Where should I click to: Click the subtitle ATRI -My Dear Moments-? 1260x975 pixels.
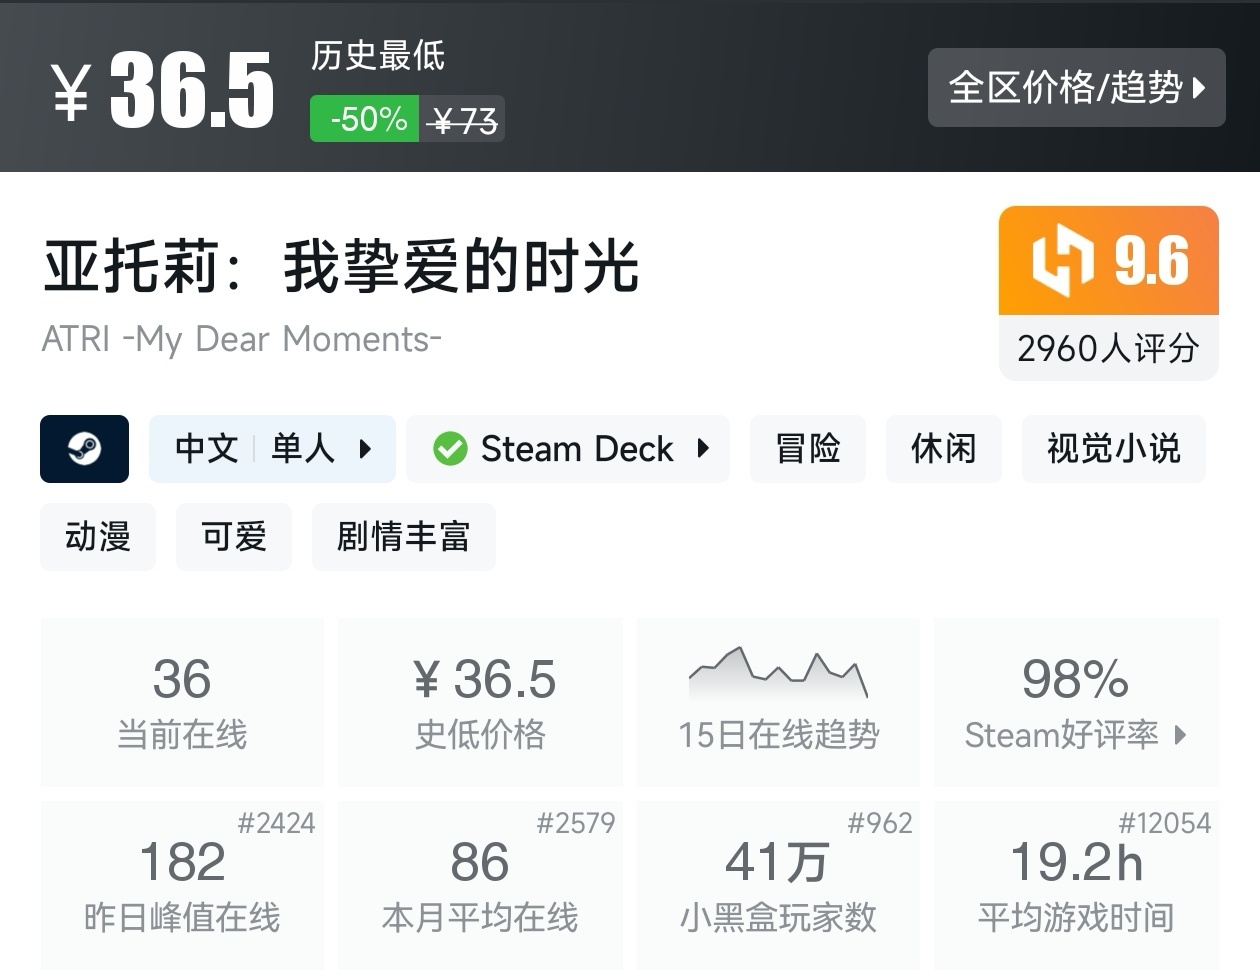pyautogui.click(x=241, y=339)
